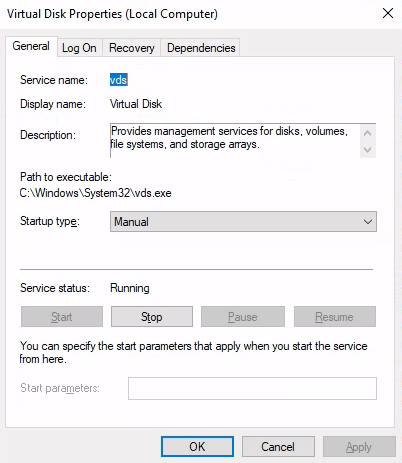
Task: Switch to the Log On tab
Action: [79, 48]
